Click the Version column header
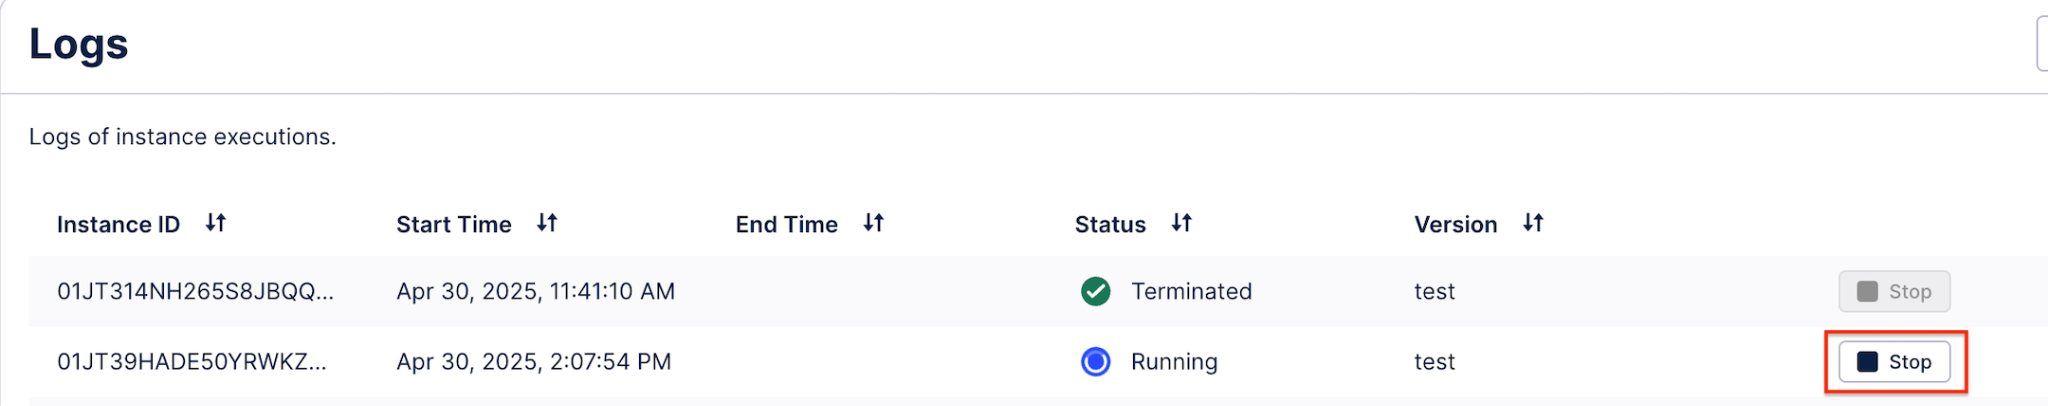 (1456, 224)
